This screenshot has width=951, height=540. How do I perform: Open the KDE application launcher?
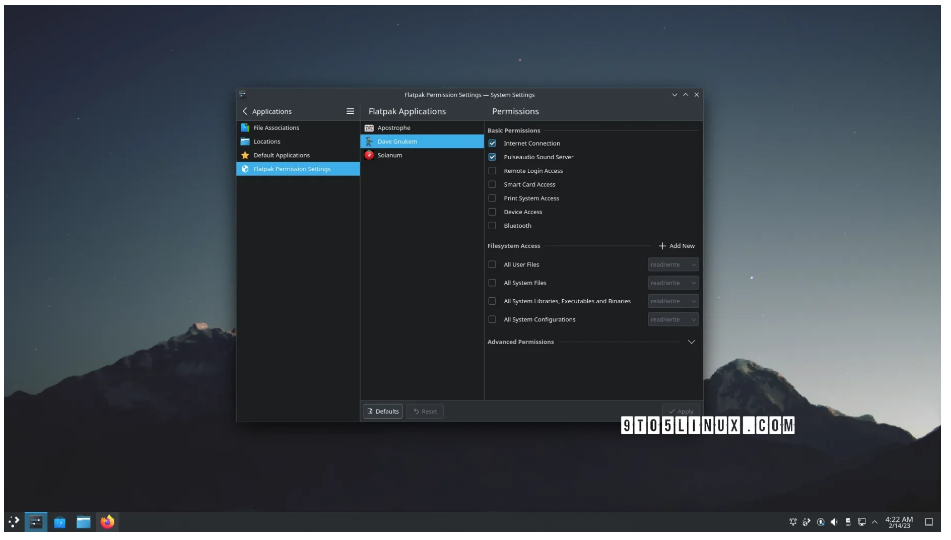tap(13, 522)
